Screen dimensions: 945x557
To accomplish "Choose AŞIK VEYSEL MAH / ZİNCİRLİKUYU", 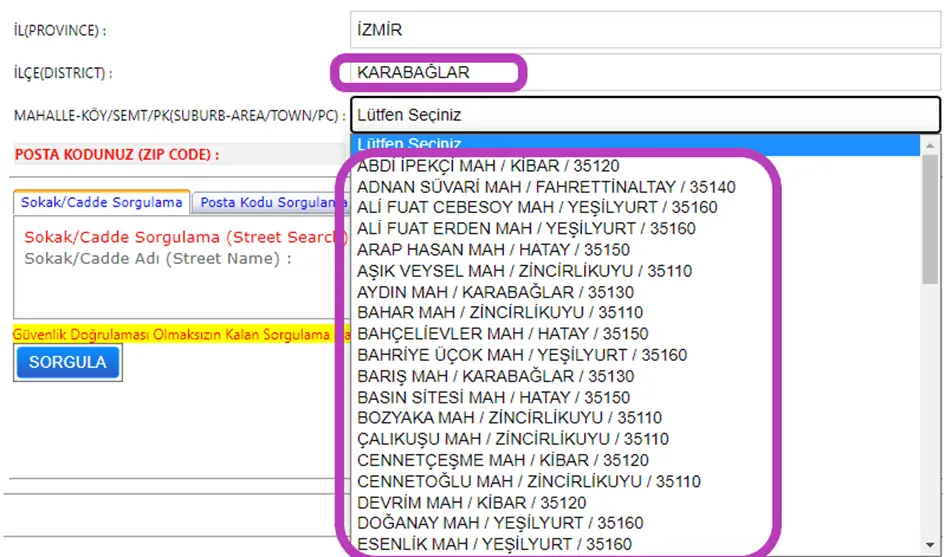I will point(524,271).
